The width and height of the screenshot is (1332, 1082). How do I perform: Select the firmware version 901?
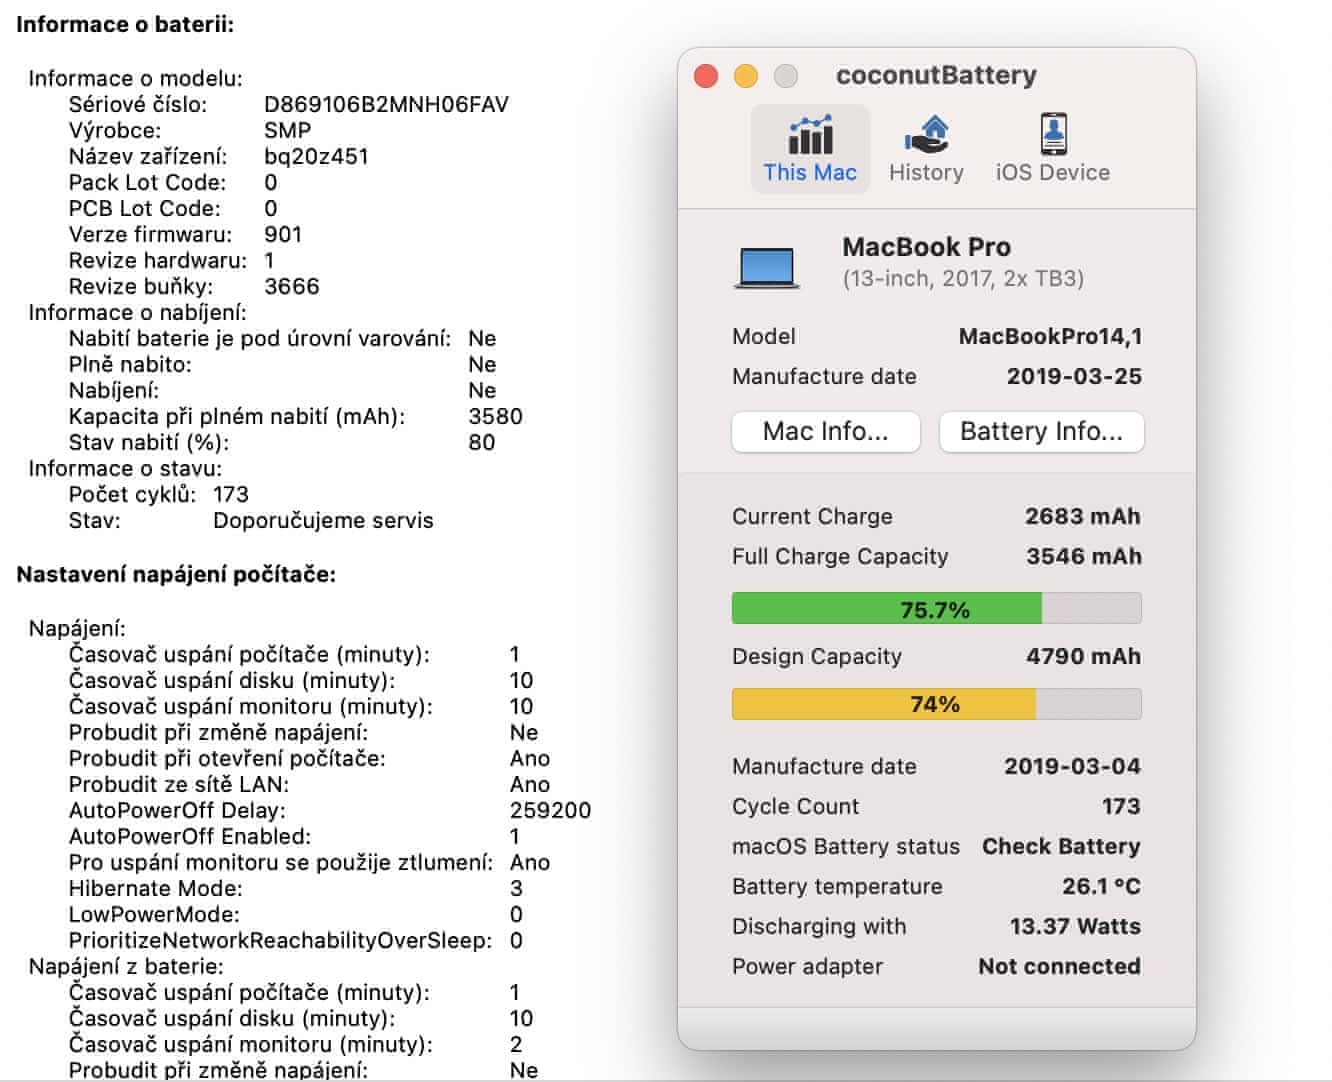[x=283, y=235]
